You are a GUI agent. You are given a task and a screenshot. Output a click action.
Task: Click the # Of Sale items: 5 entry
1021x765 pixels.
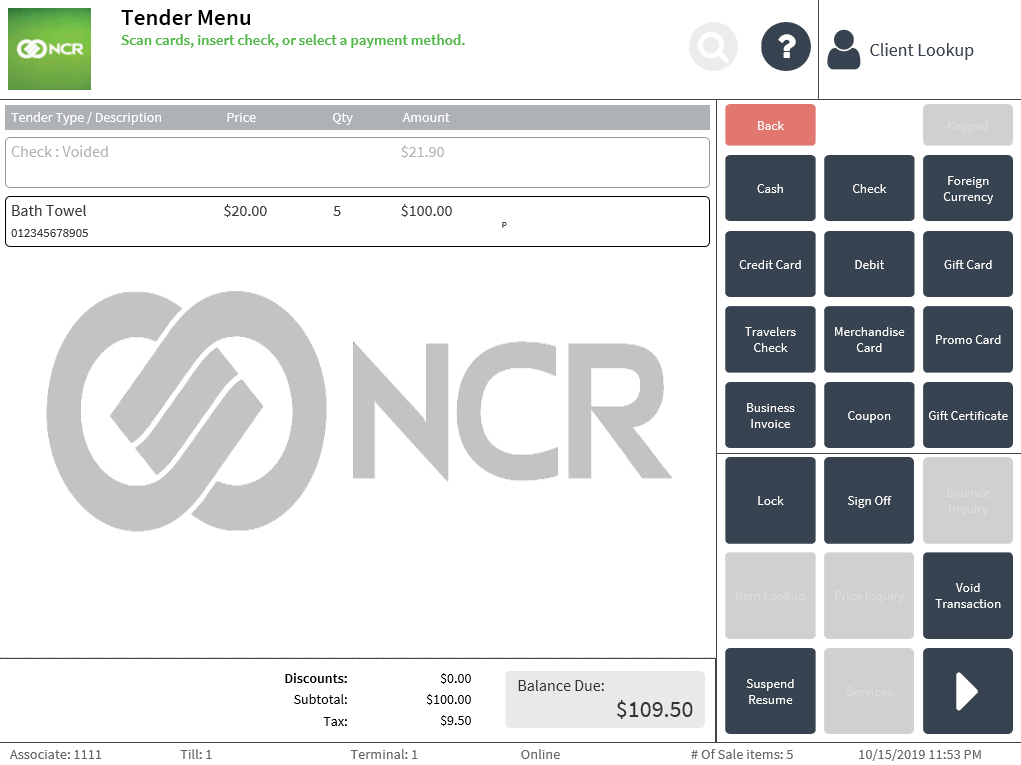click(x=742, y=754)
